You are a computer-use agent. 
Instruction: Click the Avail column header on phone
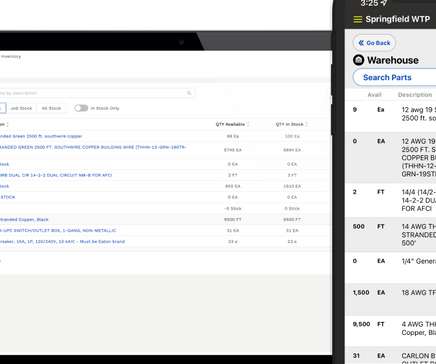(374, 95)
